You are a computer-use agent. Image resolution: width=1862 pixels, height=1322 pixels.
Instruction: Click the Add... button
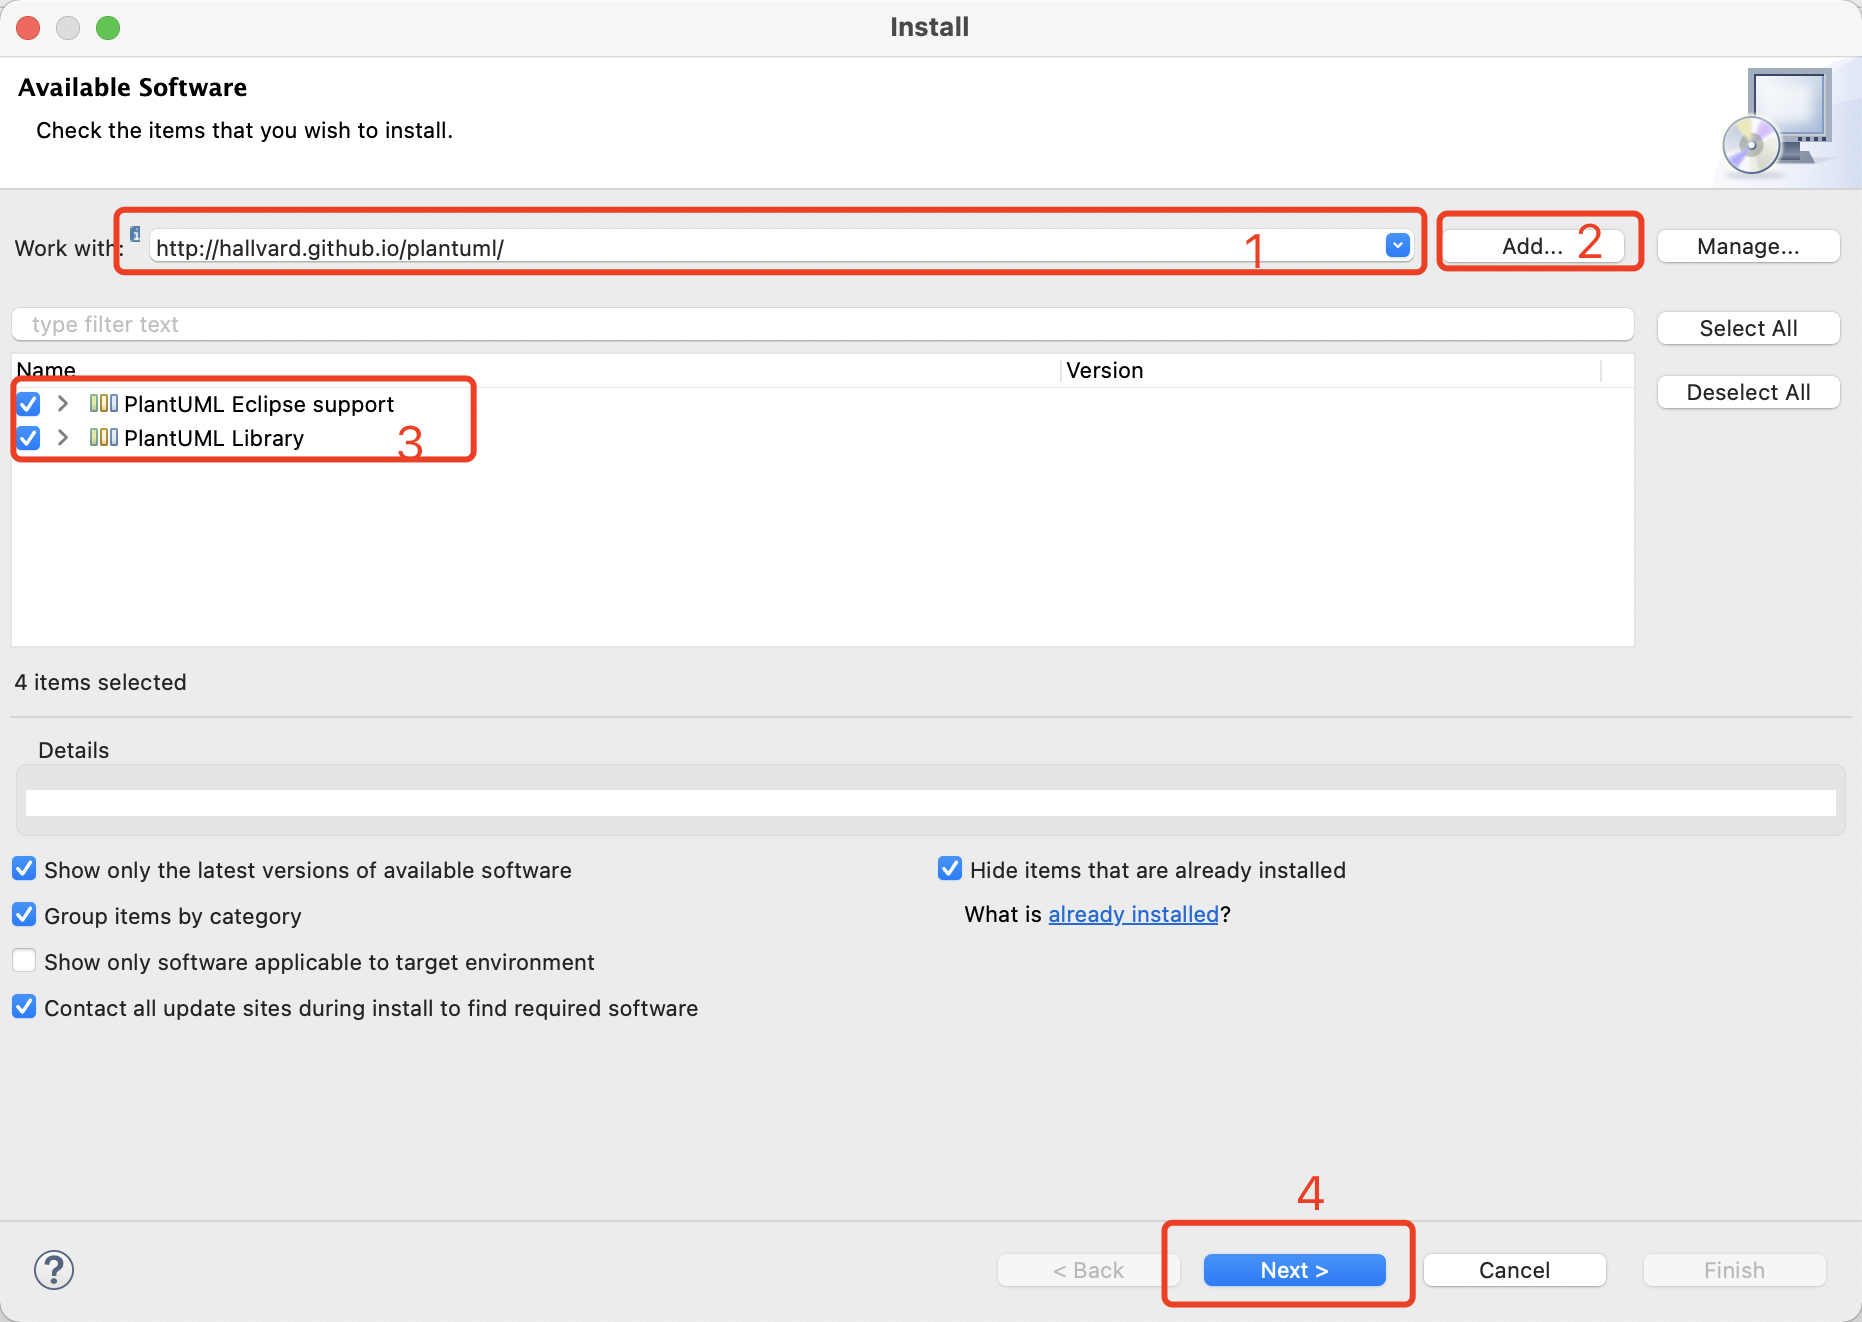pyautogui.click(x=1532, y=246)
